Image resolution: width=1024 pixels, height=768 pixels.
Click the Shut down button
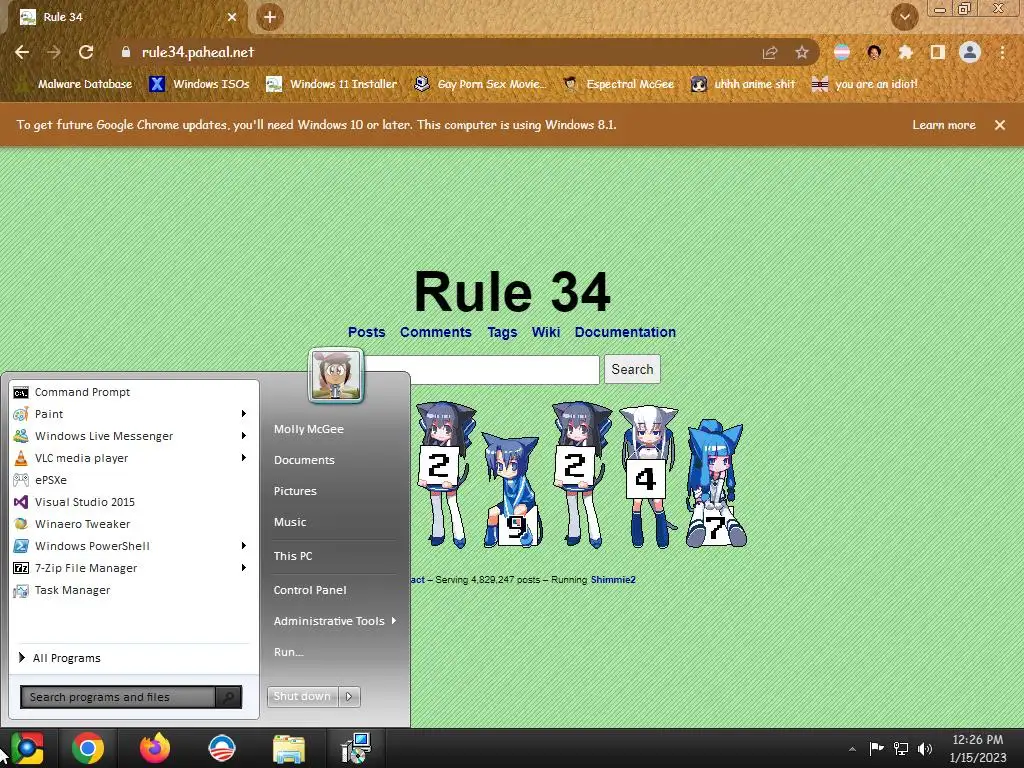click(x=302, y=696)
